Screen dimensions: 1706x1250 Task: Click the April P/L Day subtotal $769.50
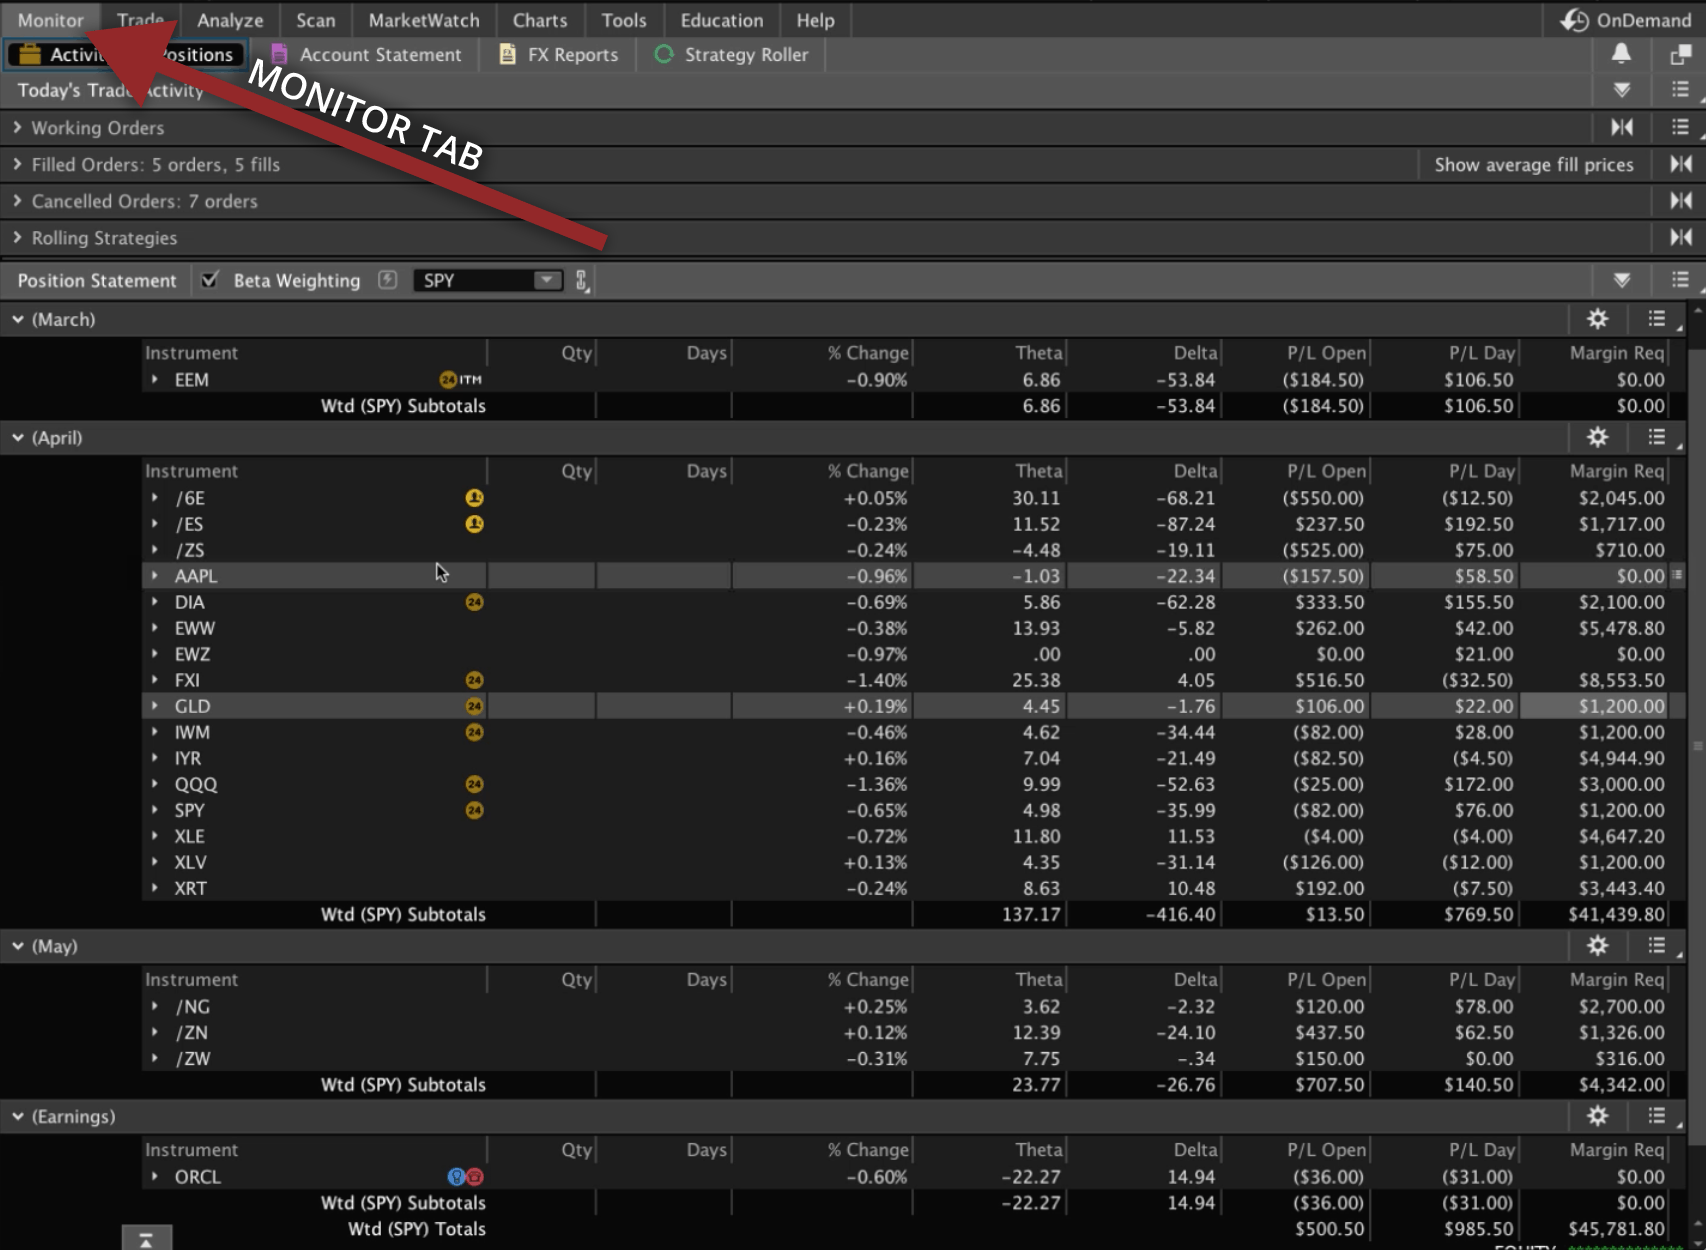(1477, 915)
